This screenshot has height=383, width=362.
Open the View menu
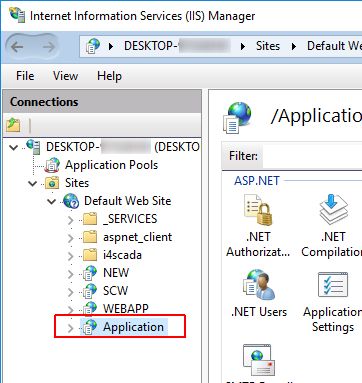click(x=65, y=76)
